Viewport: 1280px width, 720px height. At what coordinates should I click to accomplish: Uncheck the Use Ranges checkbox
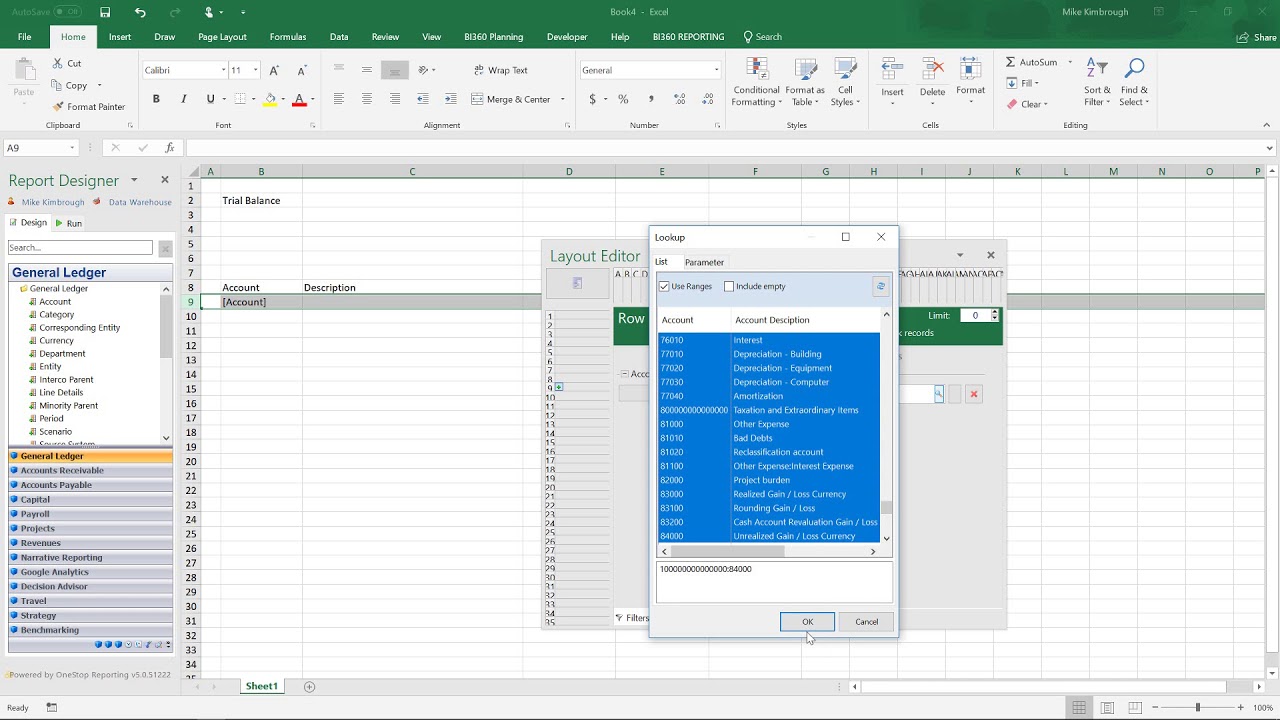click(x=664, y=286)
